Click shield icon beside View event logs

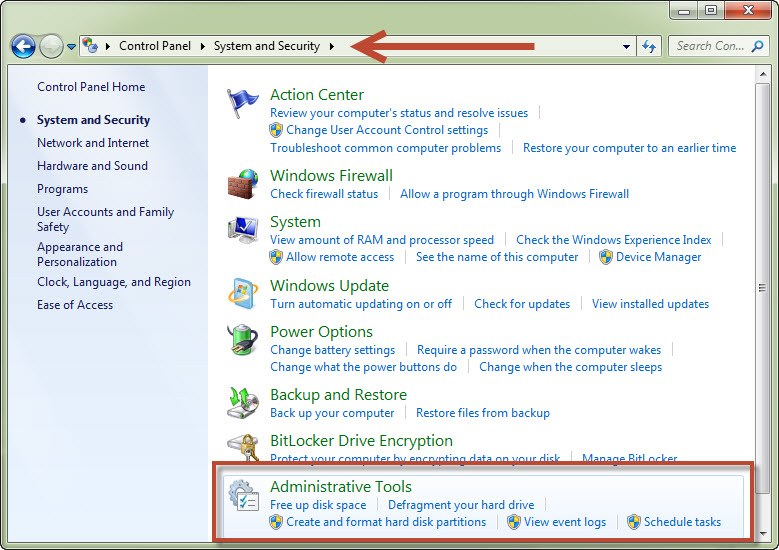[514, 522]
